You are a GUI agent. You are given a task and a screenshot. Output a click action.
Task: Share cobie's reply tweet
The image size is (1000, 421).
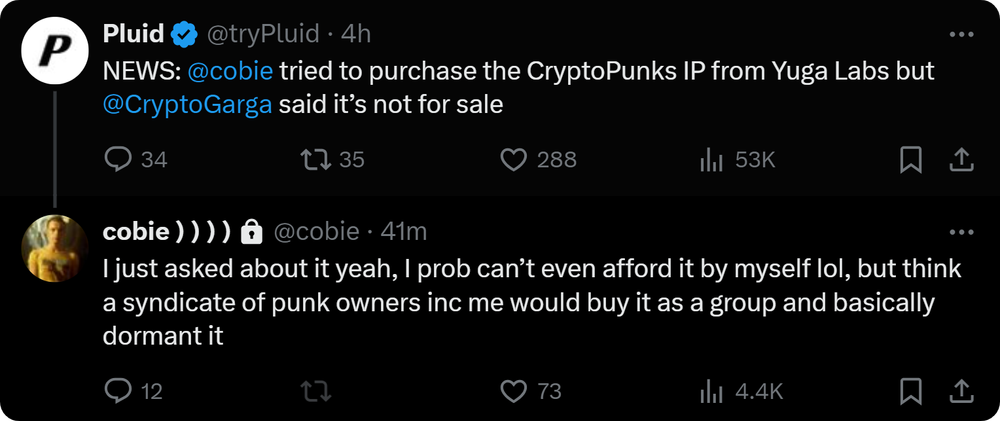[x=961, y=391]
